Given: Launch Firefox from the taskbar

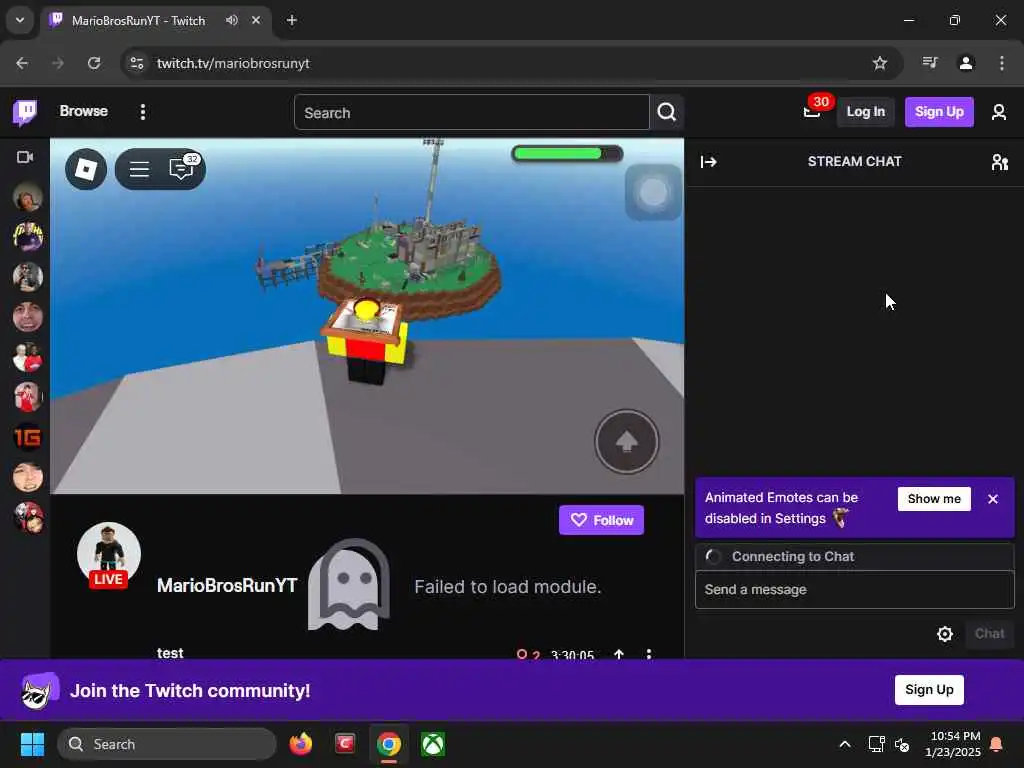Looking at the screenshot, I should pos(300,744).
